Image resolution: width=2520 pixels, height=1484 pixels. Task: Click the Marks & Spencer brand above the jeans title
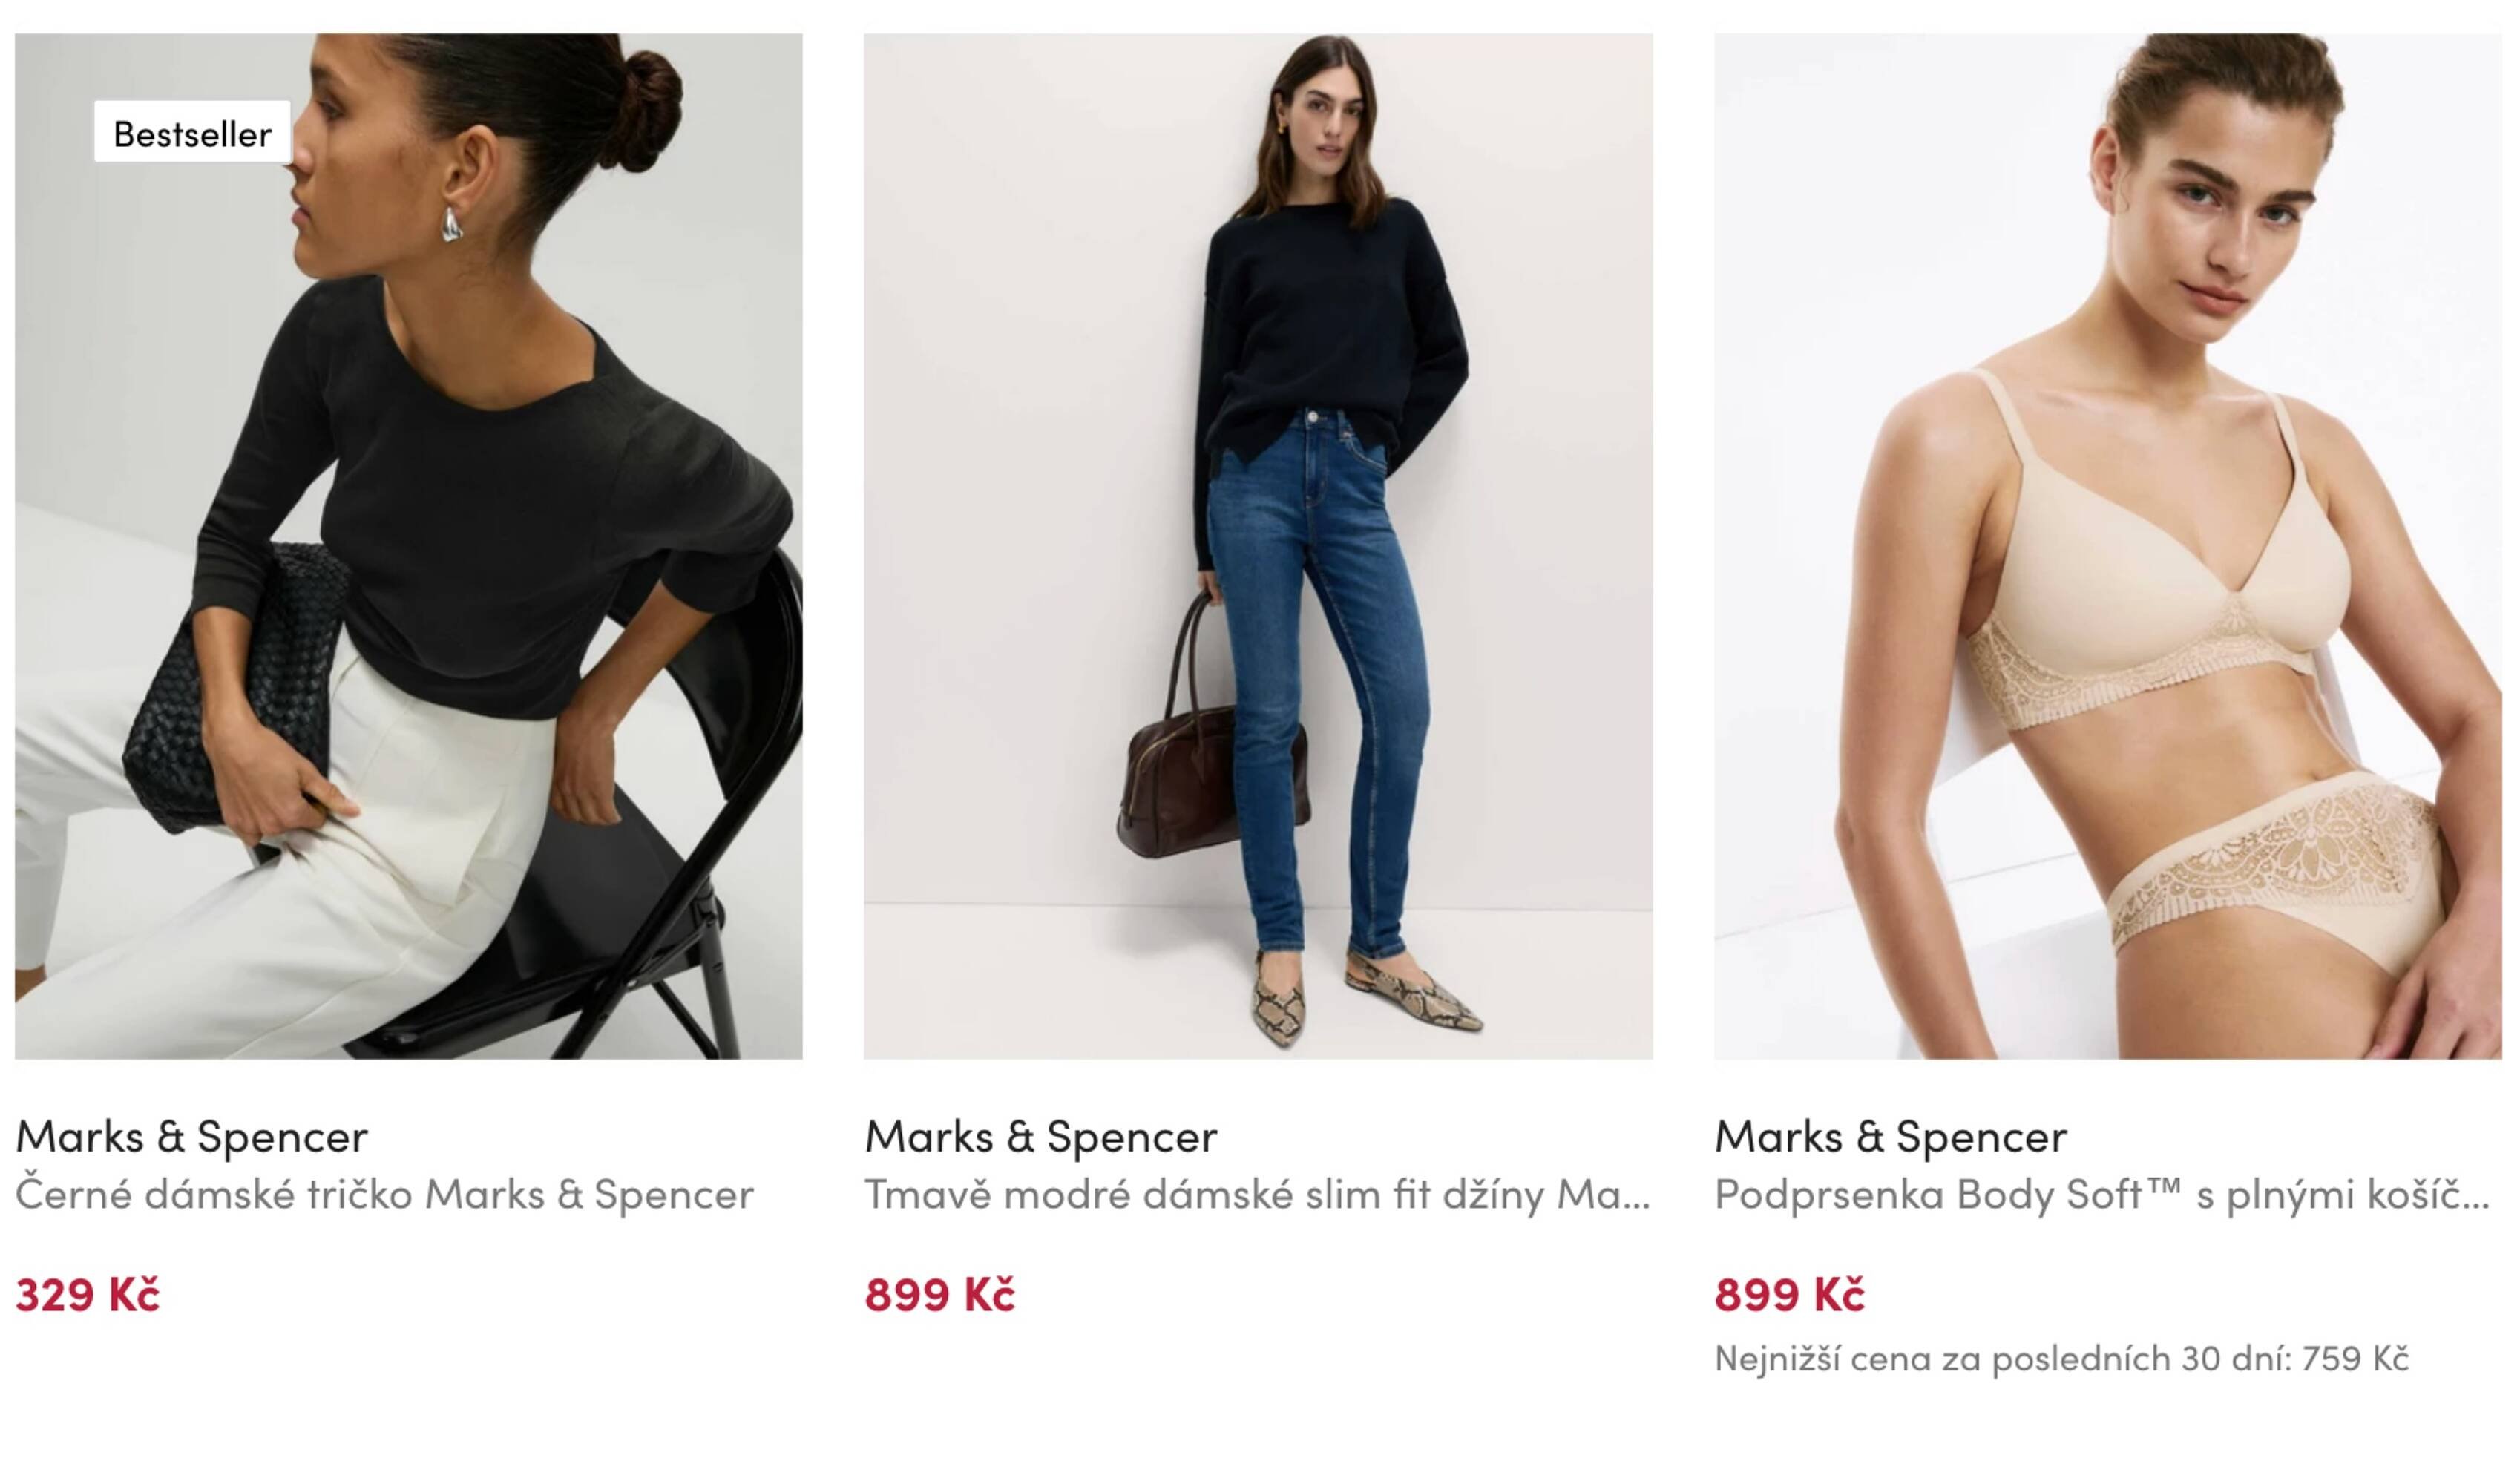pyautogui.click(x=1041, y=1136)
